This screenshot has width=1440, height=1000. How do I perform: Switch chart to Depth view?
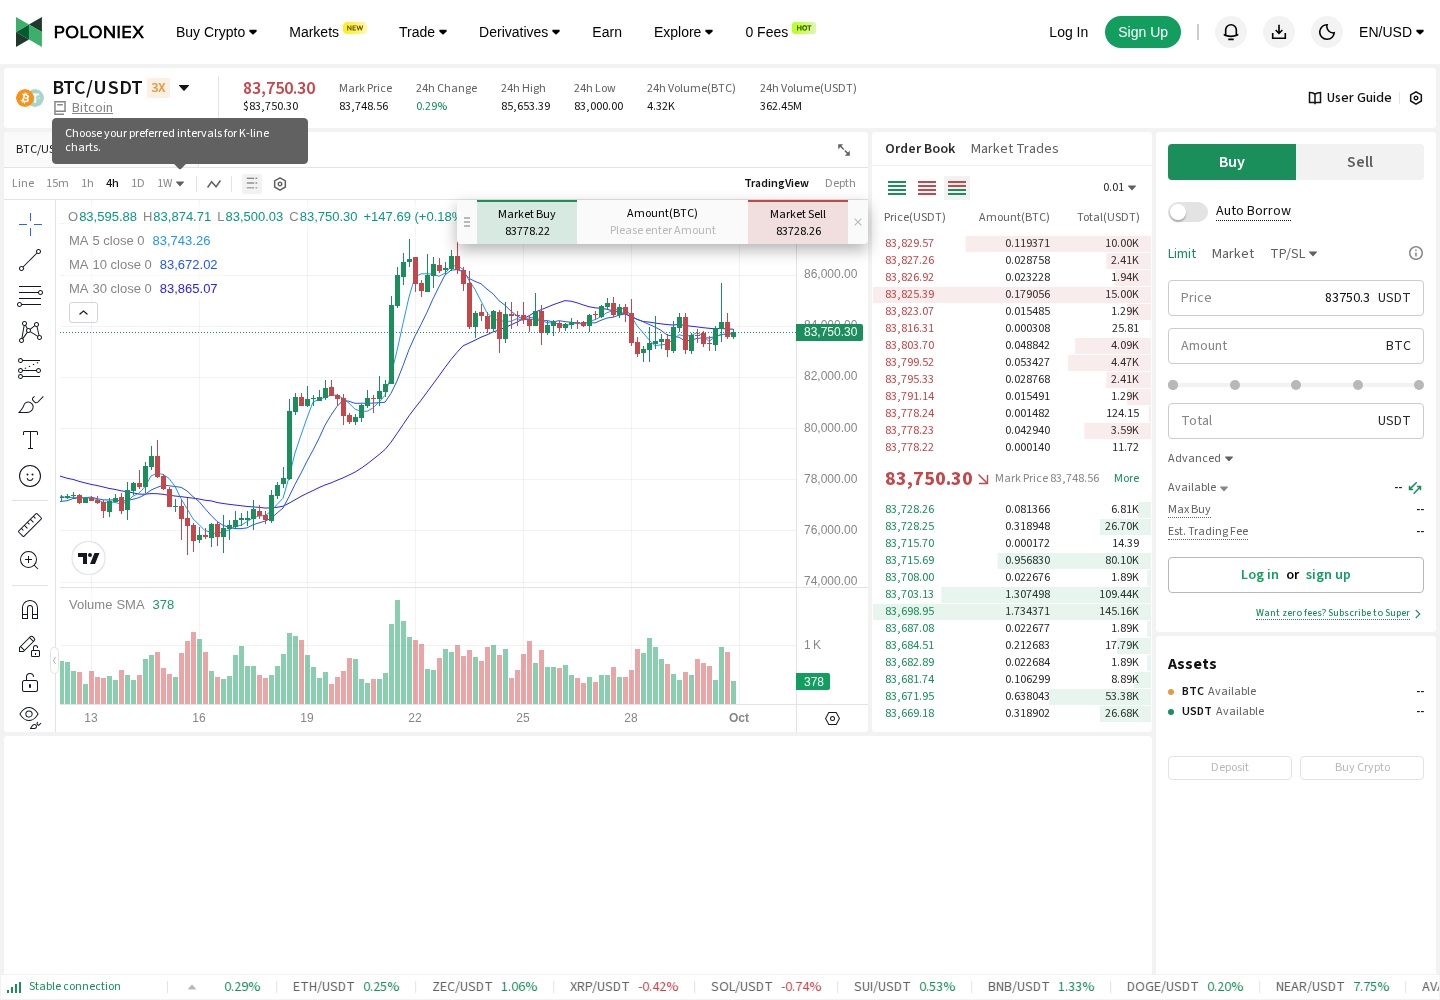click(840, 184)
